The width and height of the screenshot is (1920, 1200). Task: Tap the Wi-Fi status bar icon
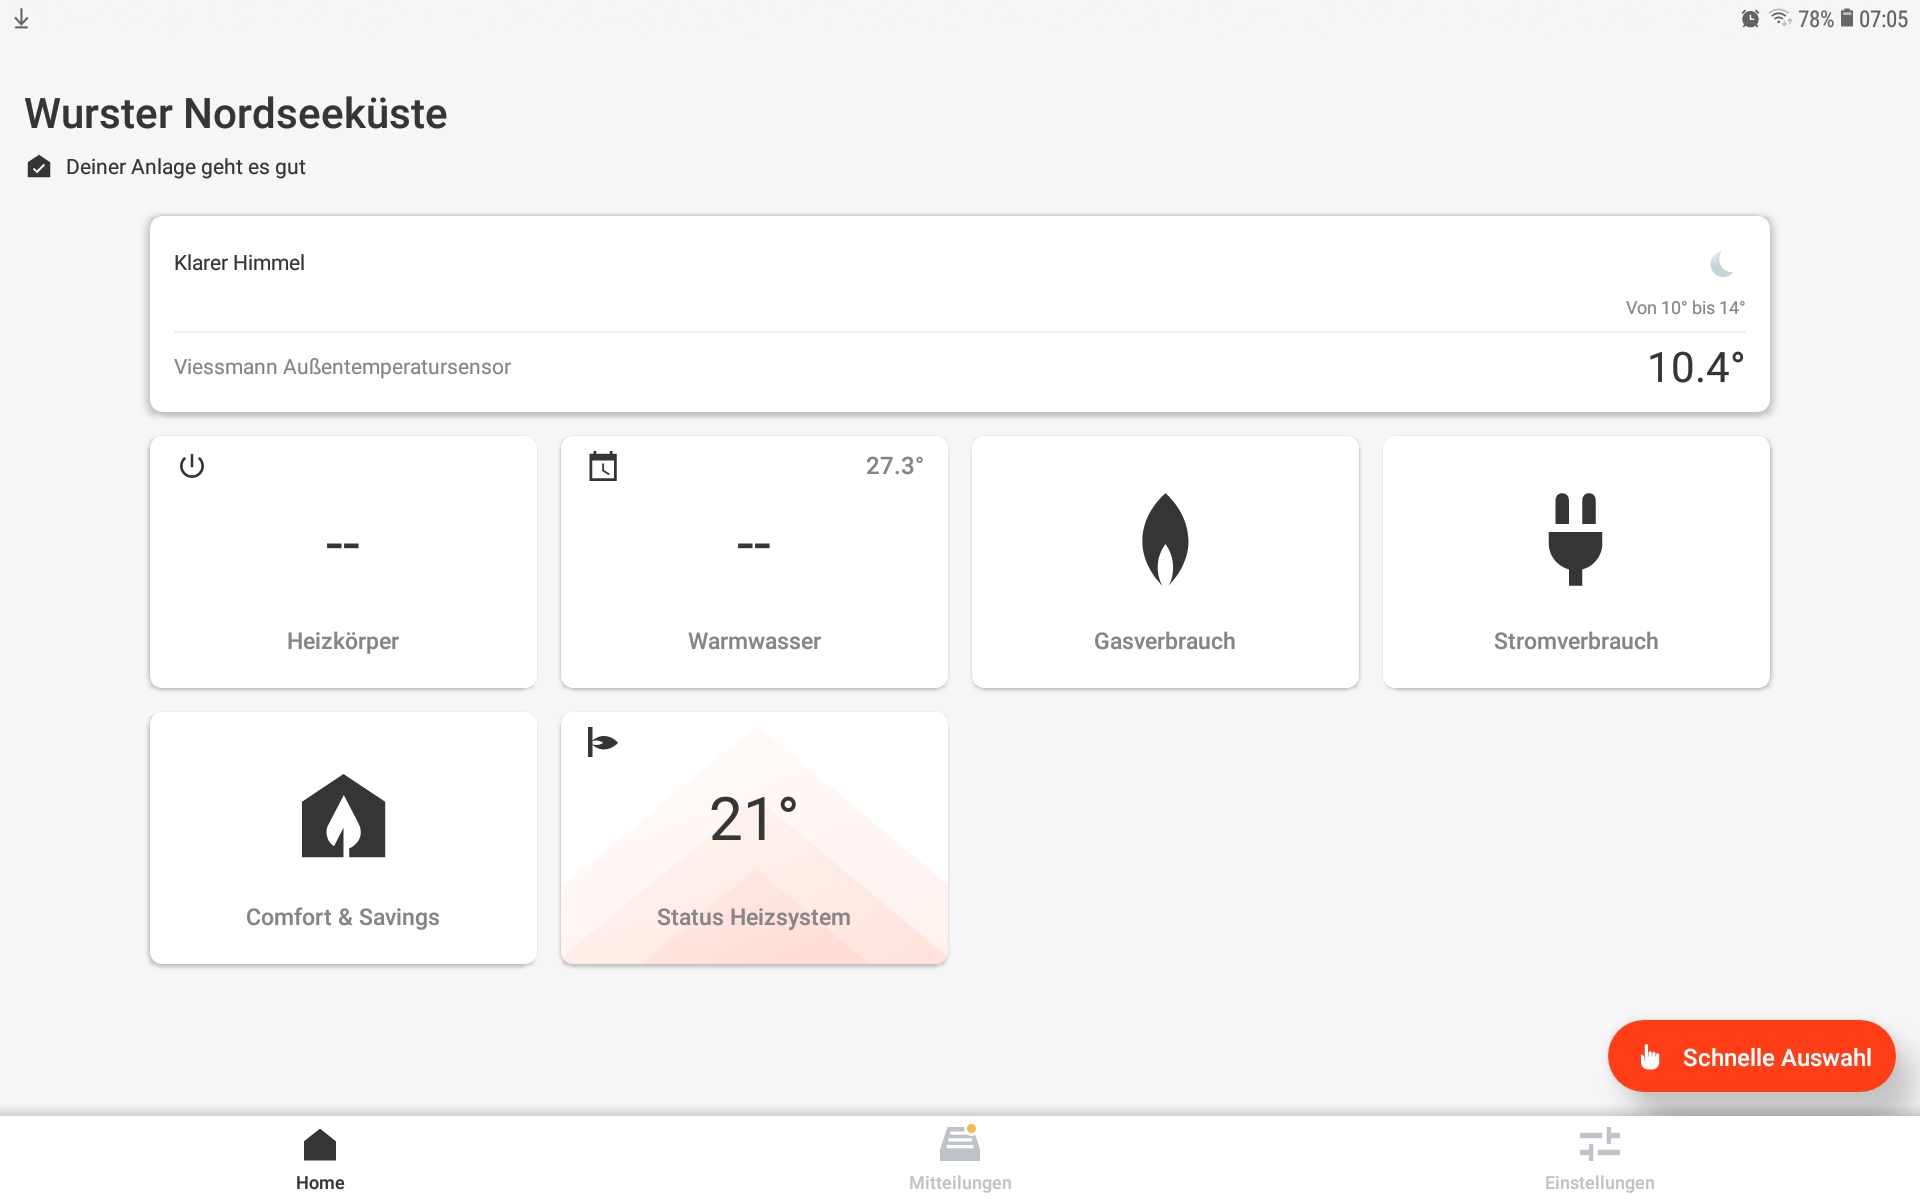(1780, 19)
